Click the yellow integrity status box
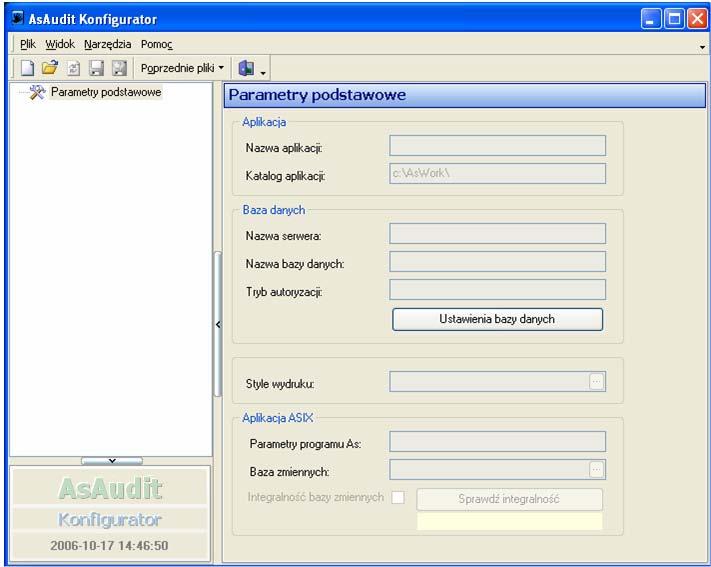Image resolution: width=711 pixels, height=567 pixels. [510, 521]
